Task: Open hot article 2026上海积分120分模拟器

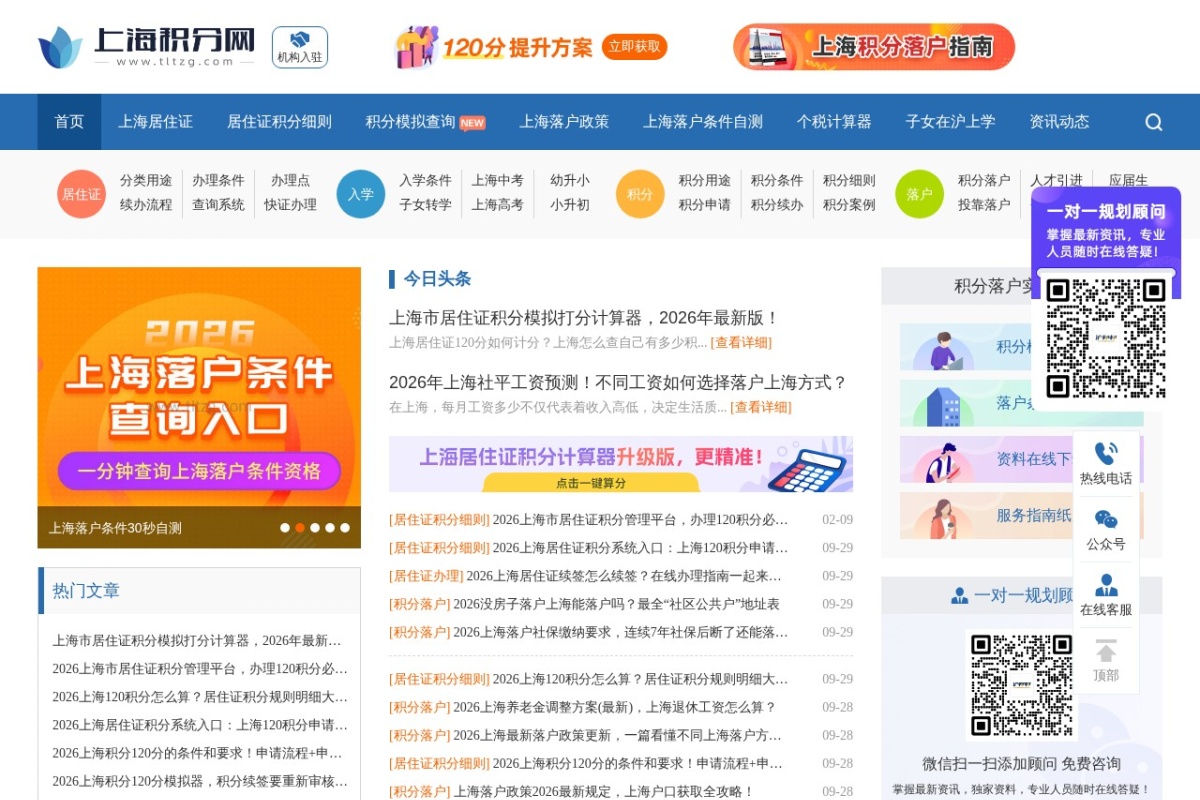Action: tap(200, 781)
